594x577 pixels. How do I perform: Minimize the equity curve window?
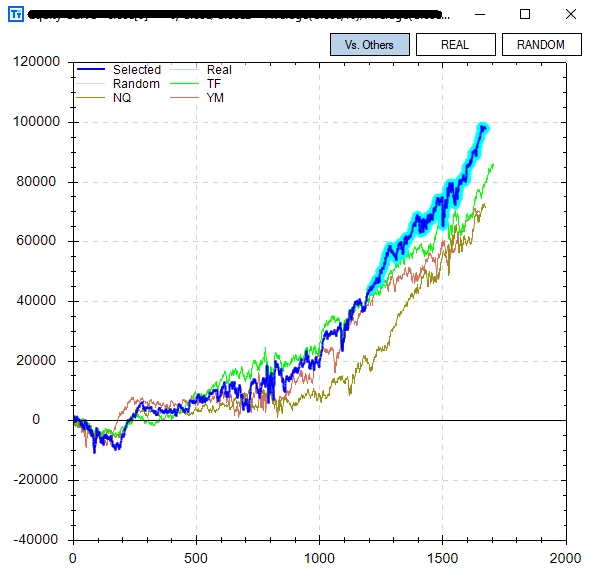coord(480,14)
